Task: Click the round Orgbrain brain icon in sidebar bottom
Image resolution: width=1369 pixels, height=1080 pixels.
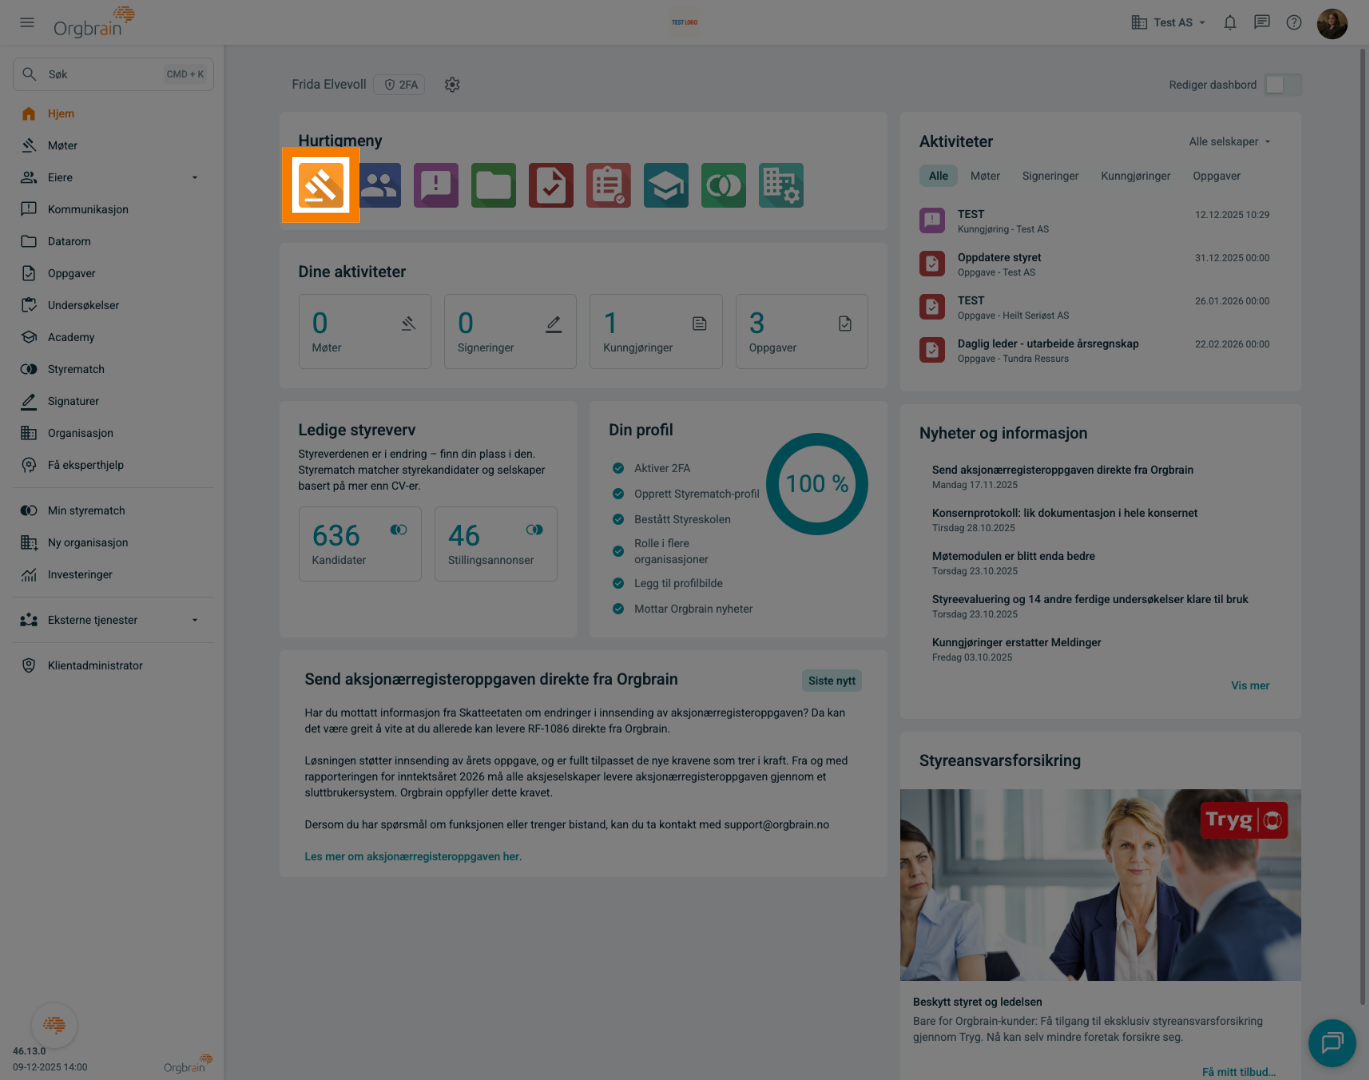Action: click(x=54, y=1025)
